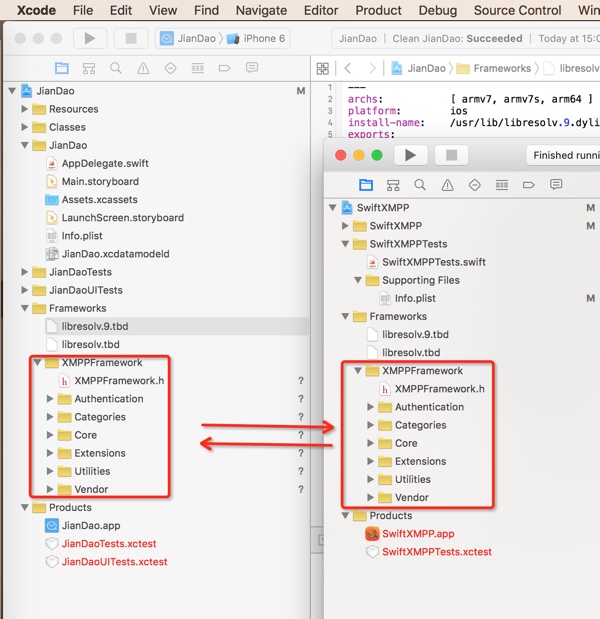Click Run button in JianDao window
This screenshot has width=600, height=619.
click(x=90, y=38)
